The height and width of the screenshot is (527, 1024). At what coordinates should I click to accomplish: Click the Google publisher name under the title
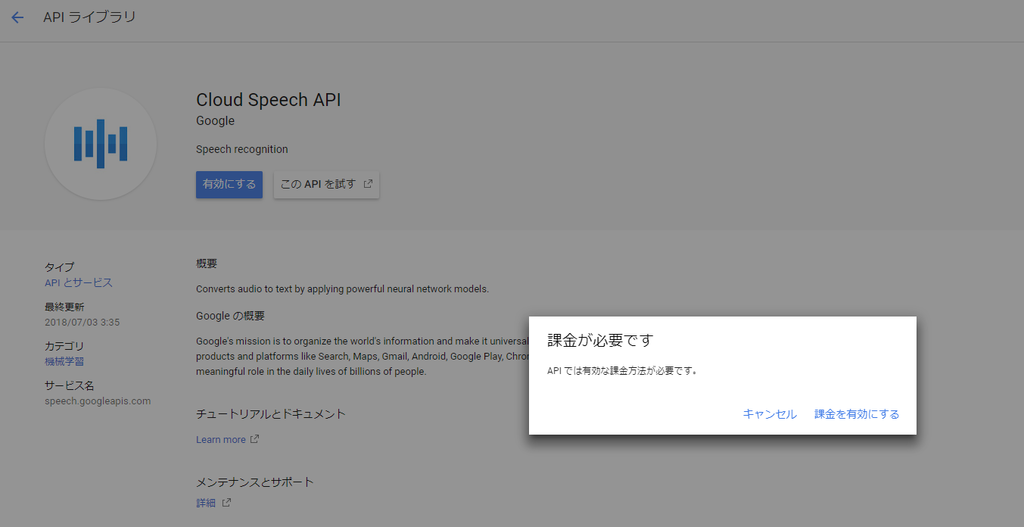click(215, 121)
